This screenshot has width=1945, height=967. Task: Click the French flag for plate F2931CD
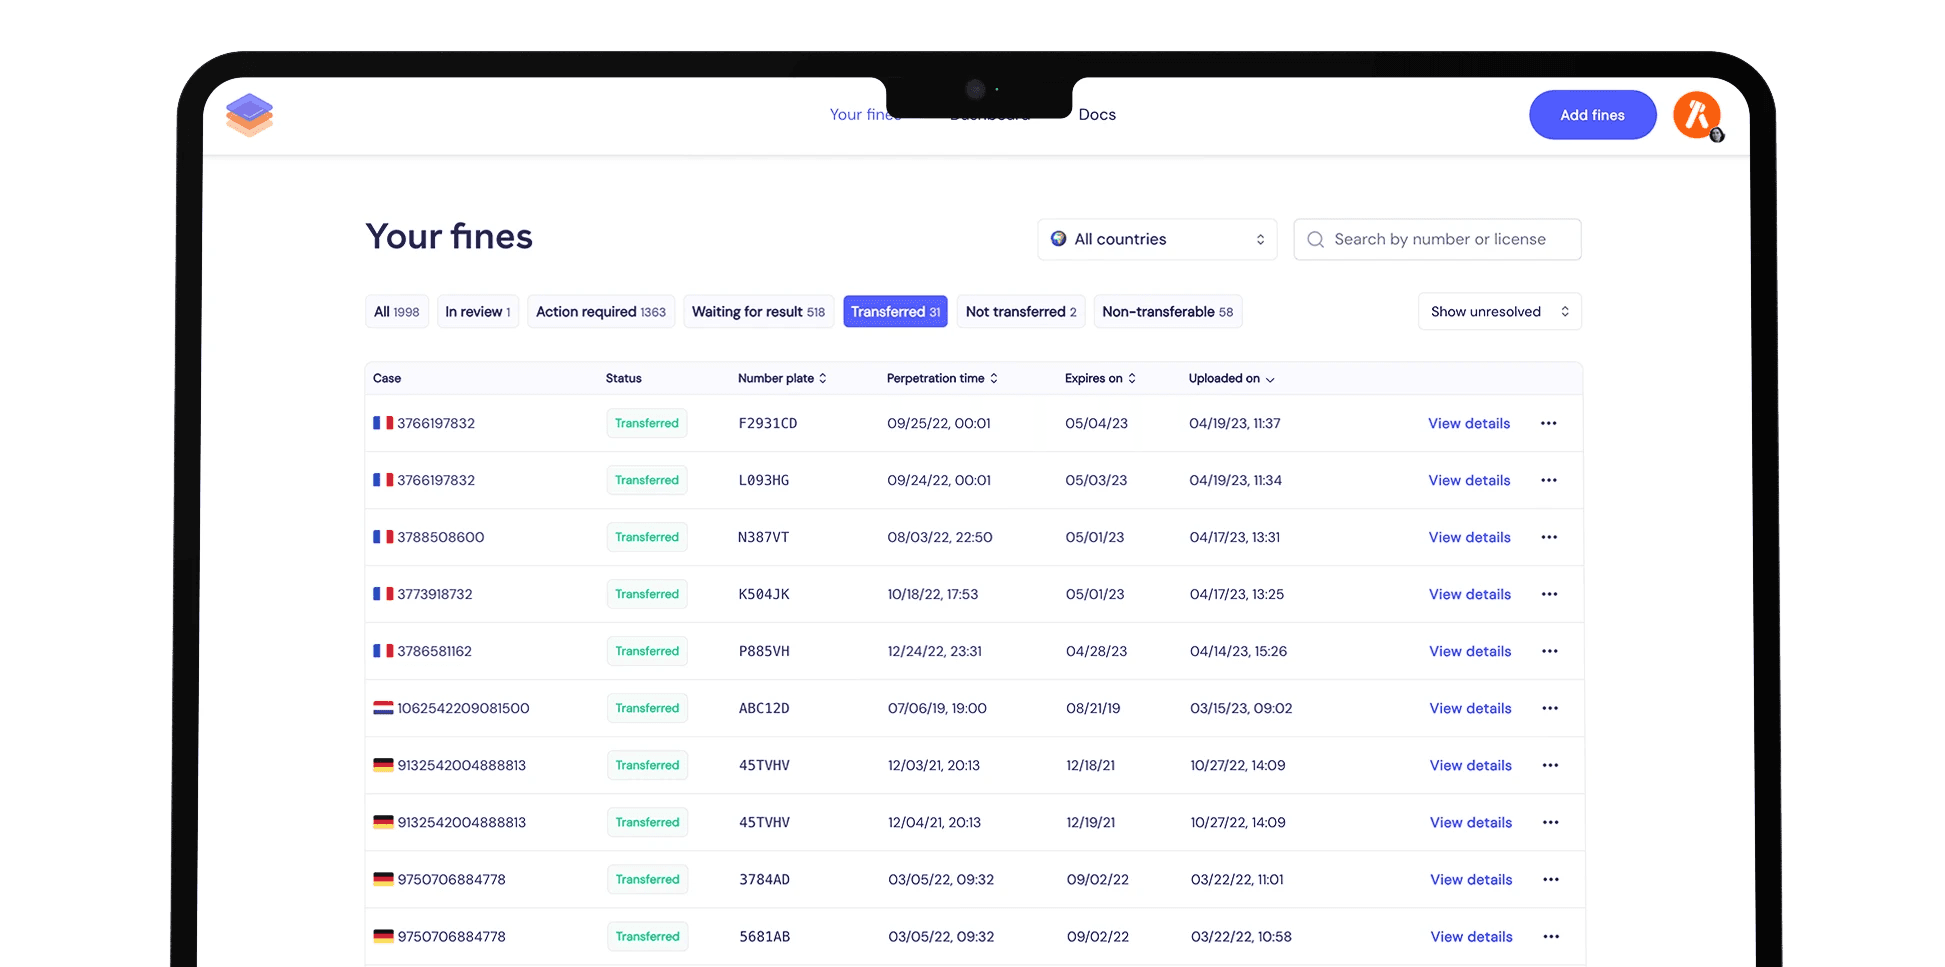coord(383,423)
